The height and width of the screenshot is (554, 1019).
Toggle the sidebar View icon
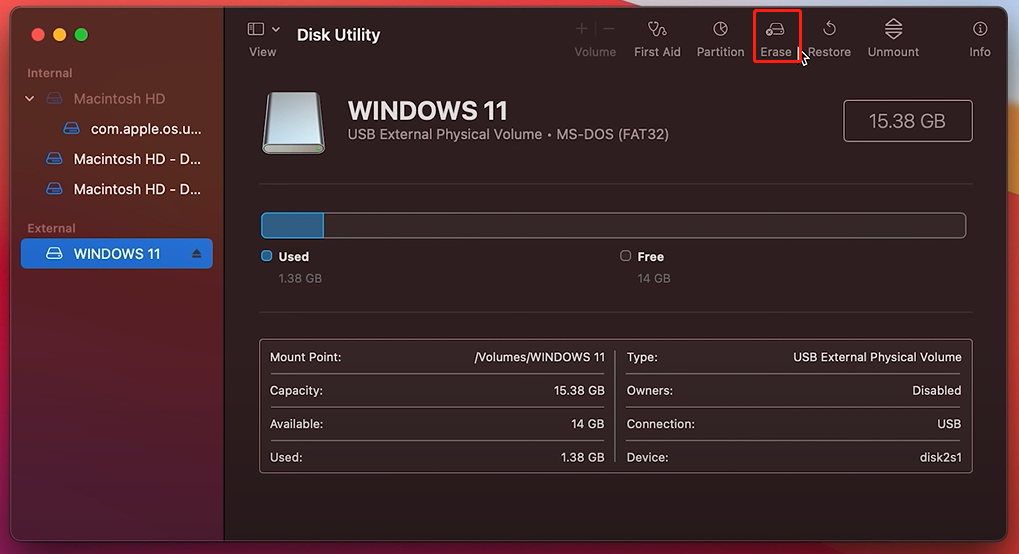(x=255, y=29)
